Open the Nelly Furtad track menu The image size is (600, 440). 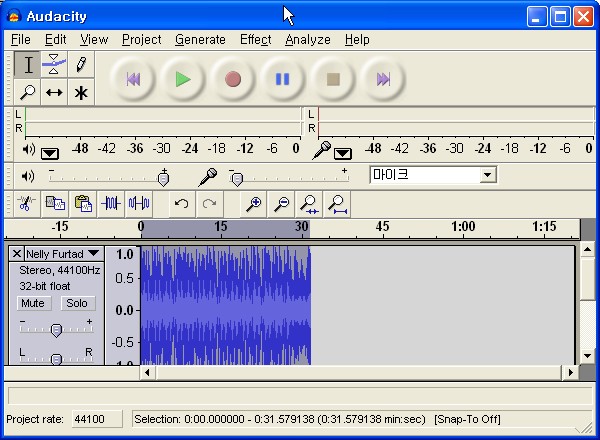pyautogui.click(x=63, y=254)
